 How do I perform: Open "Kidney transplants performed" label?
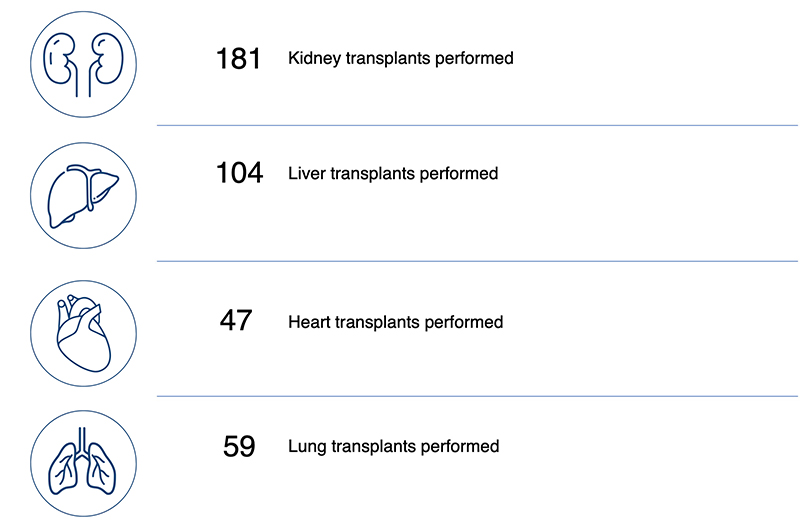400,59
